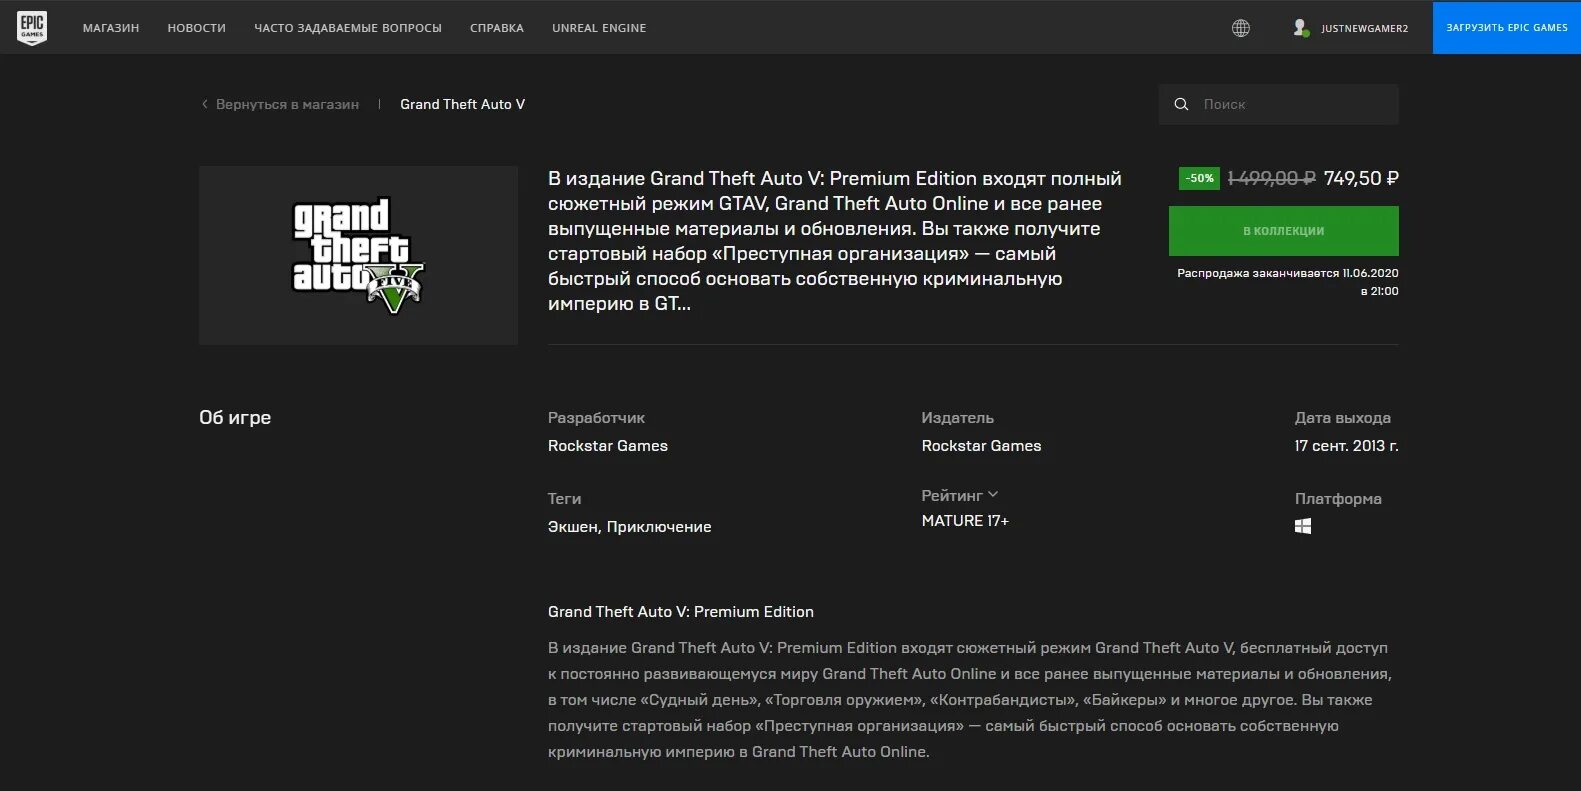Click the green В КОЛЛЕКЦИИ button
The height and width of the screenshot is (791, 1581).
point(1283,231)
